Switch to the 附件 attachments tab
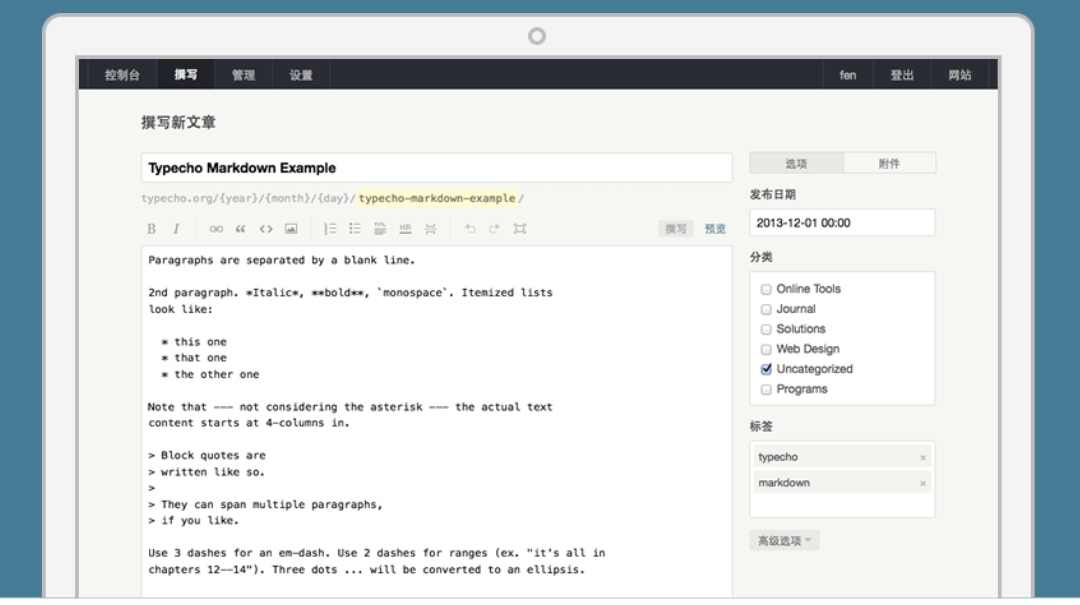Image resolution: width=1080 pixels, height=605 pixels. point(889,163)
